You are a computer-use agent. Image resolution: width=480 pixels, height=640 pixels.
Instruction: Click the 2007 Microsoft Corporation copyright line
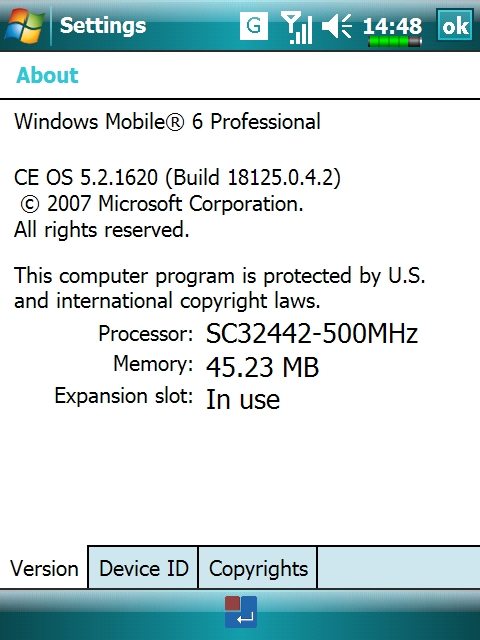[x=162, y=204]
